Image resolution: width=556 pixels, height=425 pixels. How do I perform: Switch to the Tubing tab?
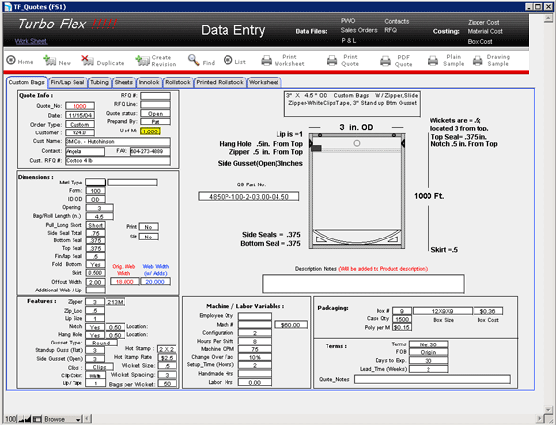(99, 82)
